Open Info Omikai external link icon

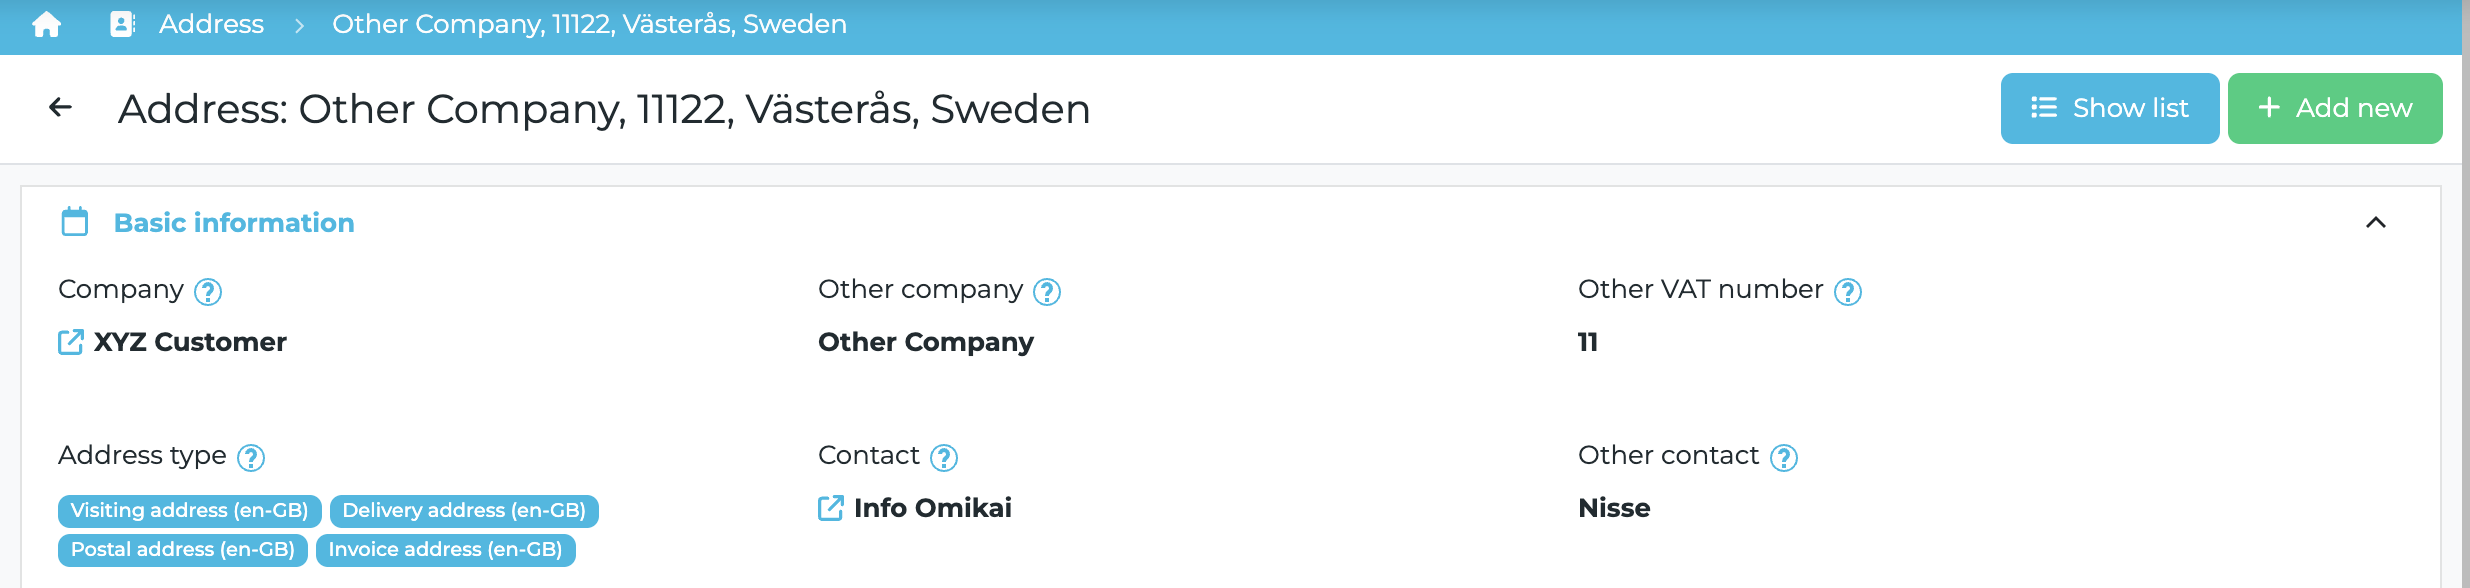[831, 508]
